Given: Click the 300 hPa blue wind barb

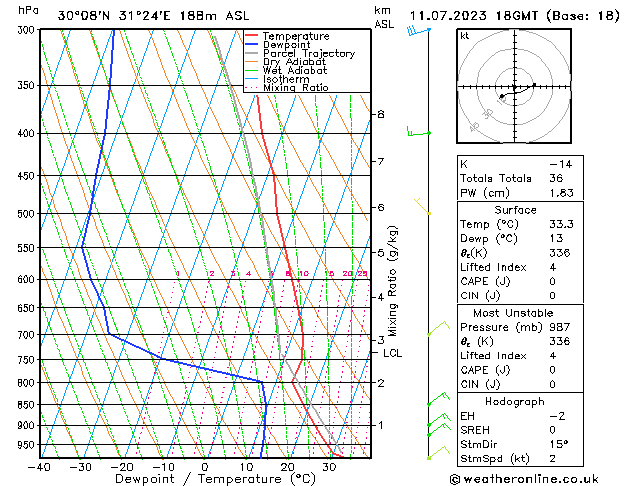Looking at the screenshot, I should tap(419, 31).
